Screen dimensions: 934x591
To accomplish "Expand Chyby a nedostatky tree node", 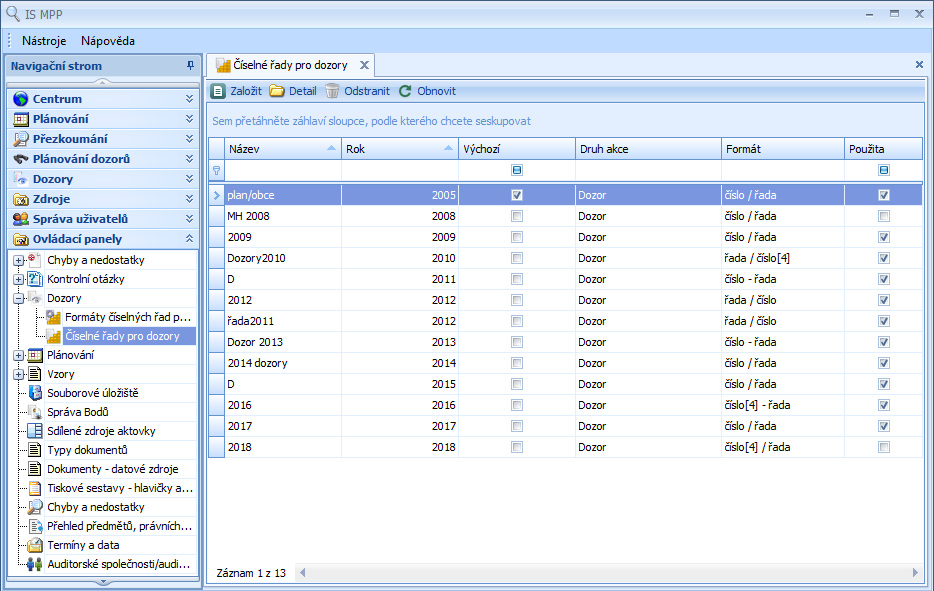I will (18, 260).
